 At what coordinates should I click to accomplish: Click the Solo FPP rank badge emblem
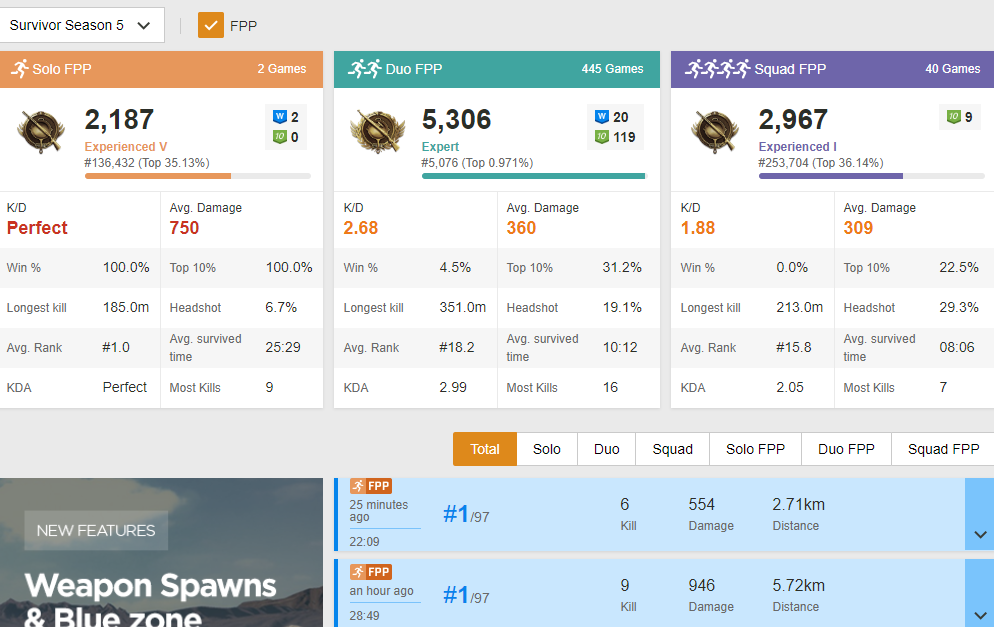pyautogui.click(x=40, y=131)
